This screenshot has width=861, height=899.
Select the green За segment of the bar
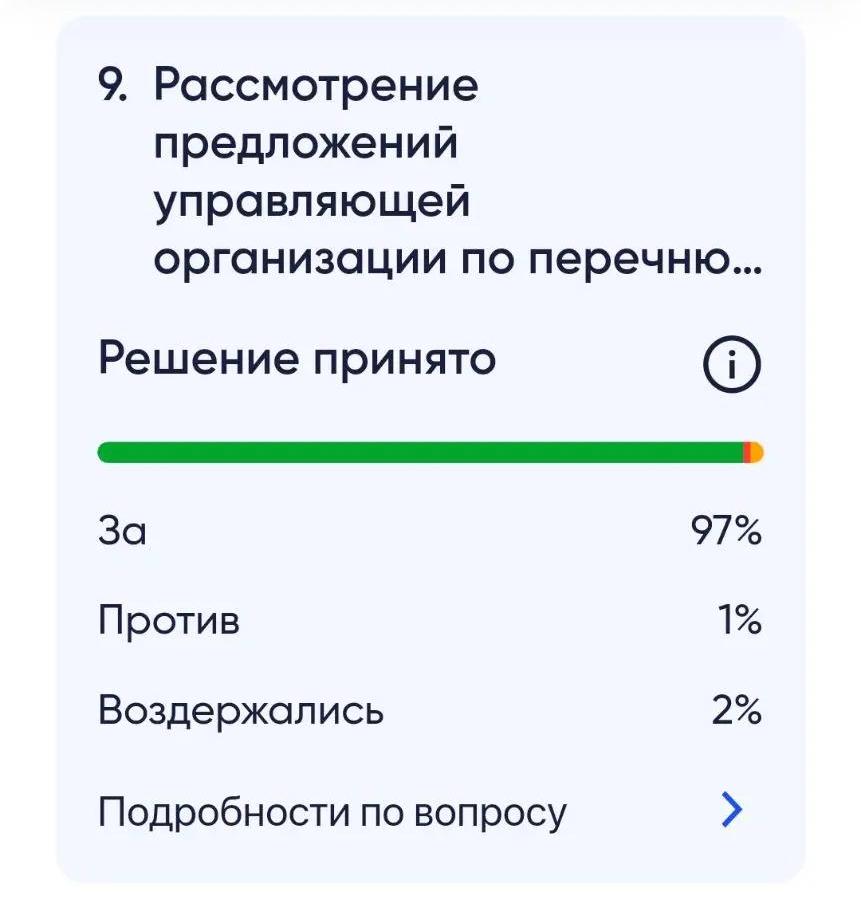tap(420, 452)
